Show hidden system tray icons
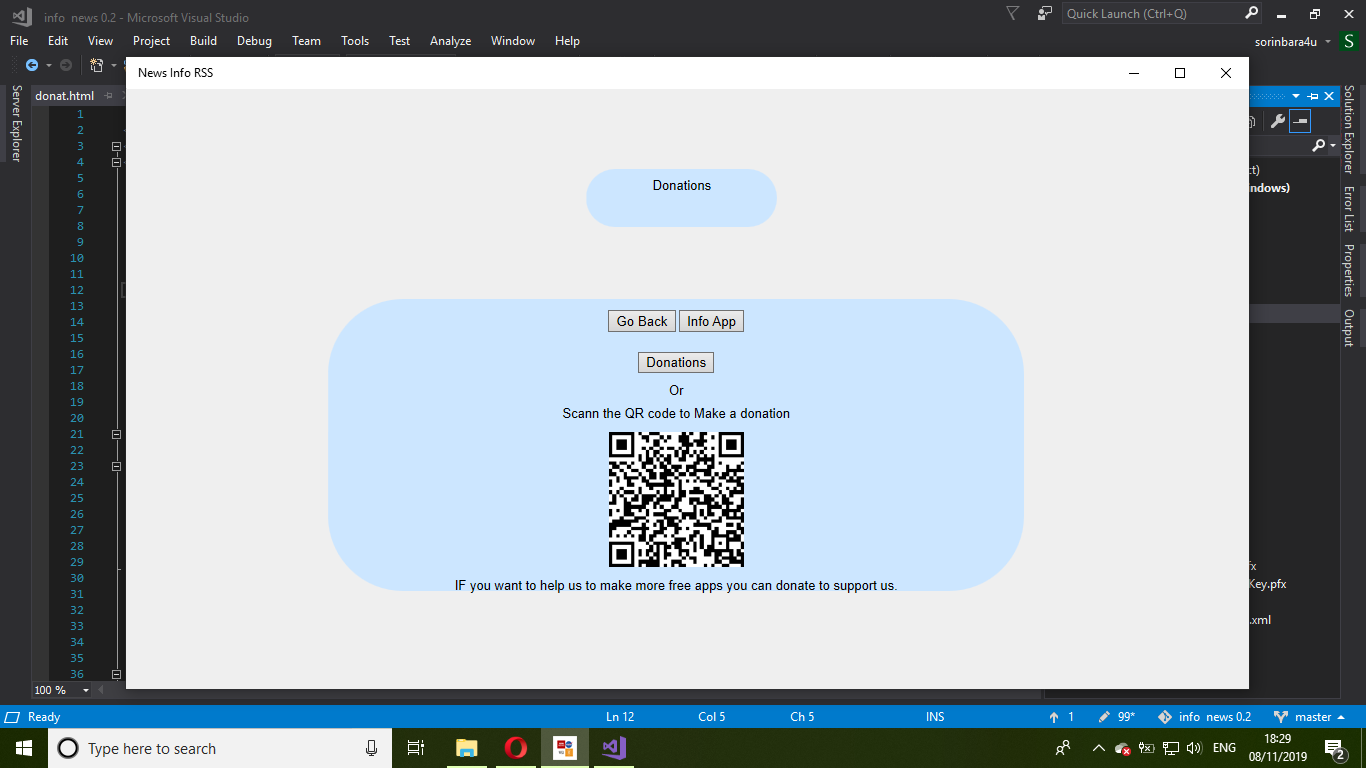 [1098, 748]
